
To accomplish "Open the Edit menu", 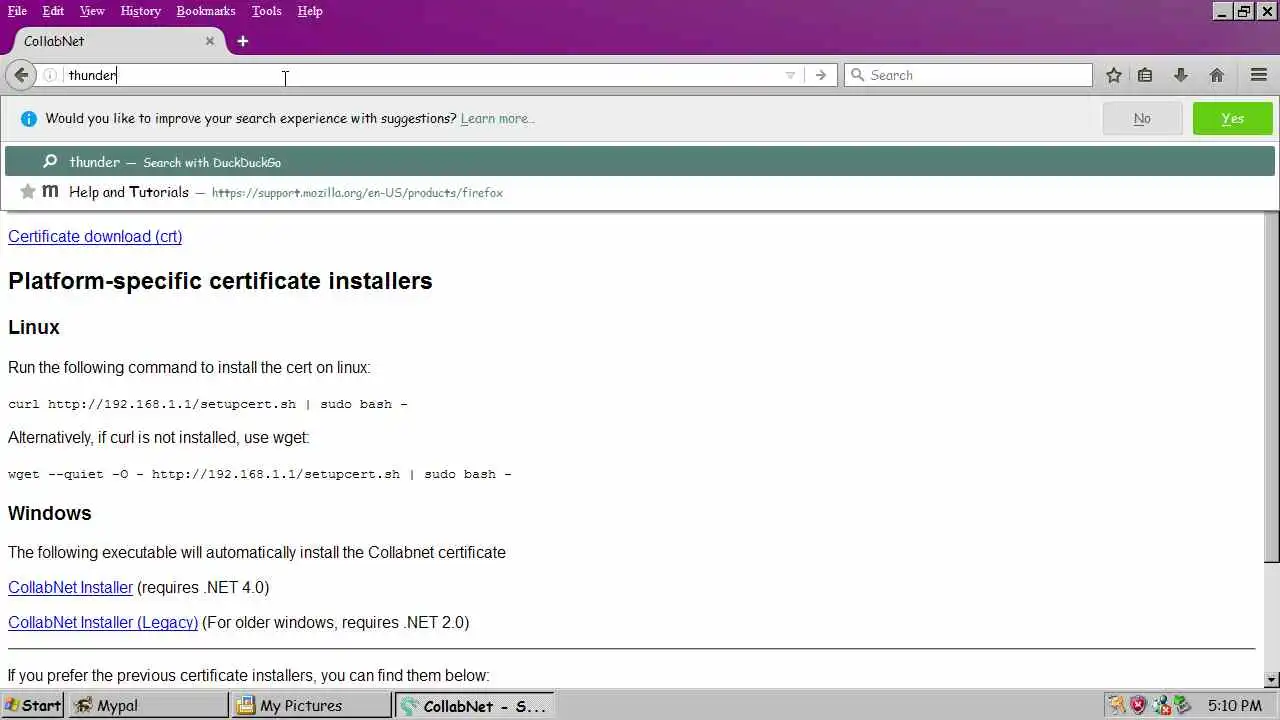I will click(x=53, y=11).
